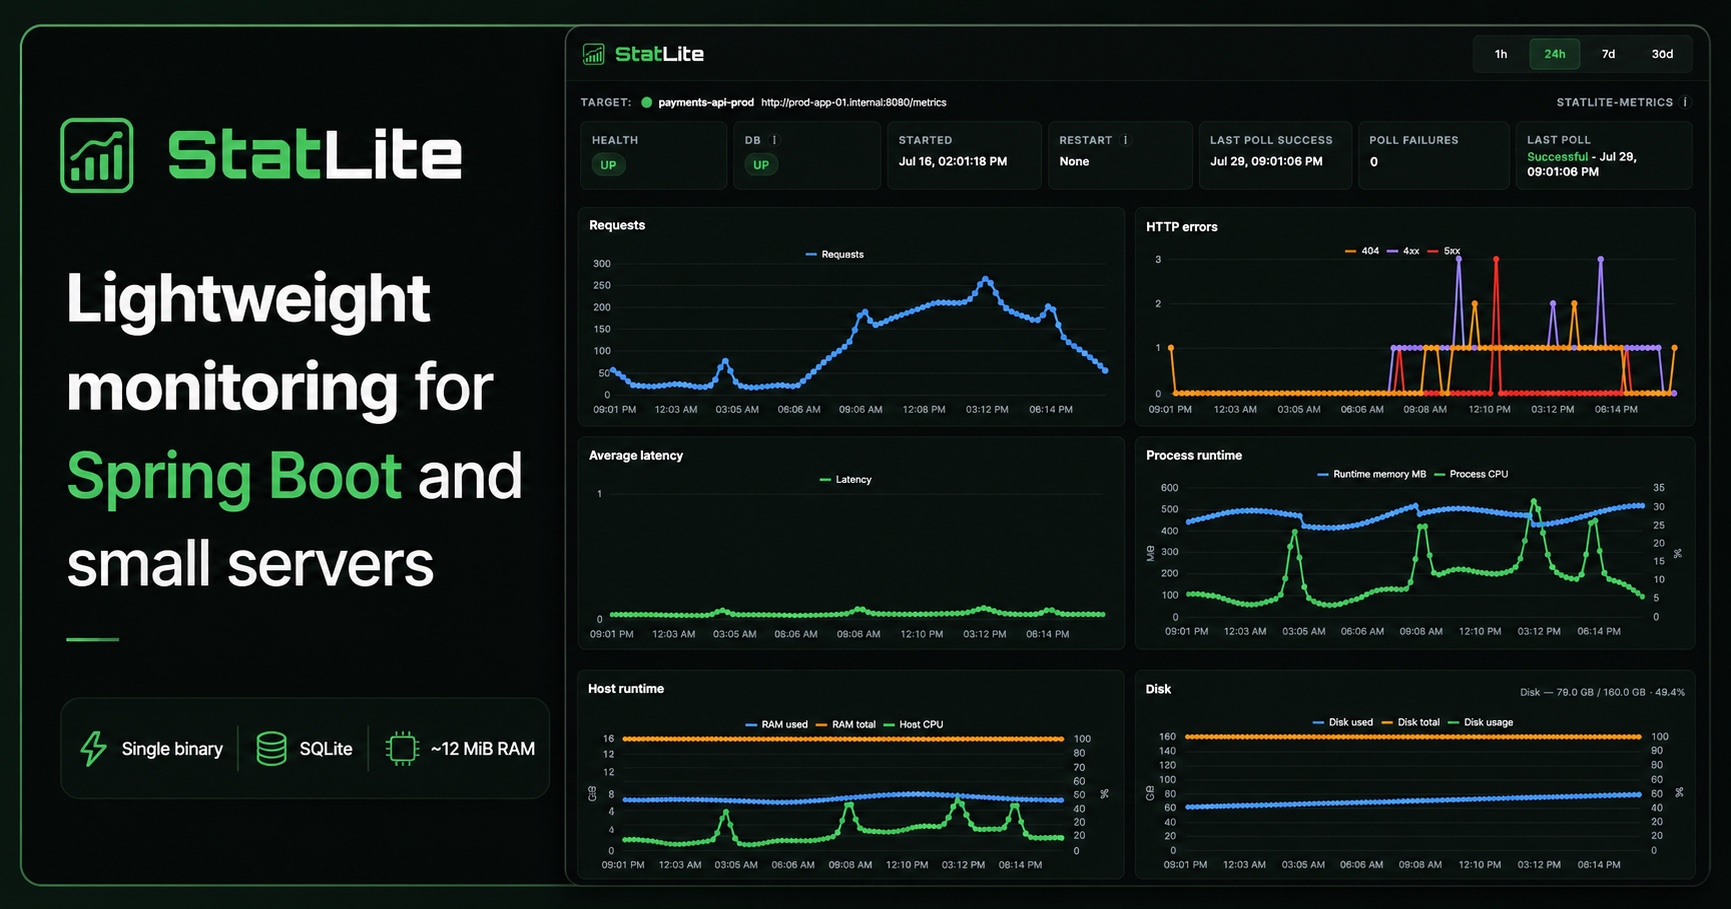Toggle Disk used legend series
Viewport: 1731px width, 909px height.
pyautogui.click(x=1343, y=722)
